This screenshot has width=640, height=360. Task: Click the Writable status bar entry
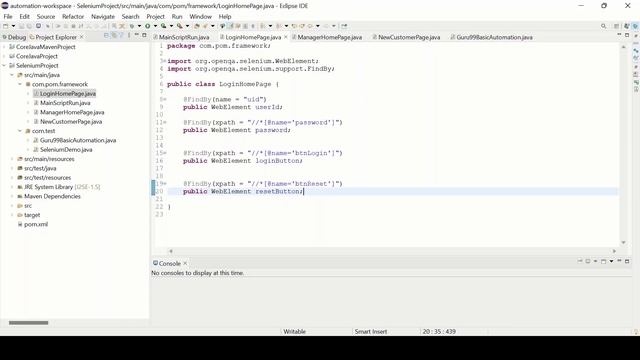pos(294,331)
